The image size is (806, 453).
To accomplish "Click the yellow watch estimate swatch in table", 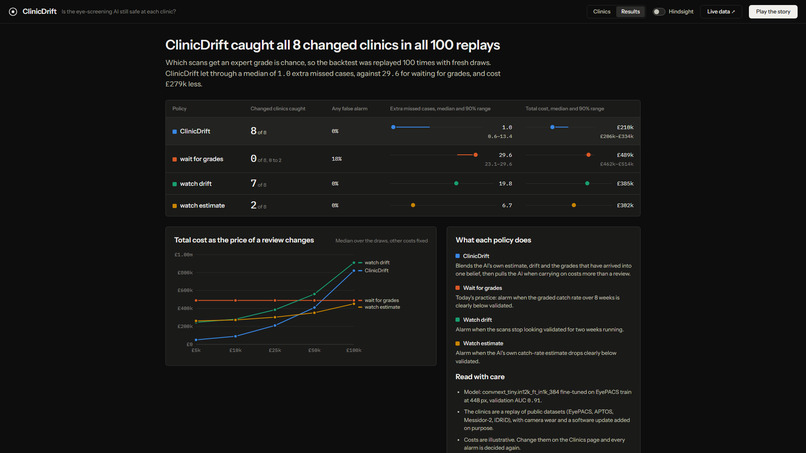I will point(175,206).
